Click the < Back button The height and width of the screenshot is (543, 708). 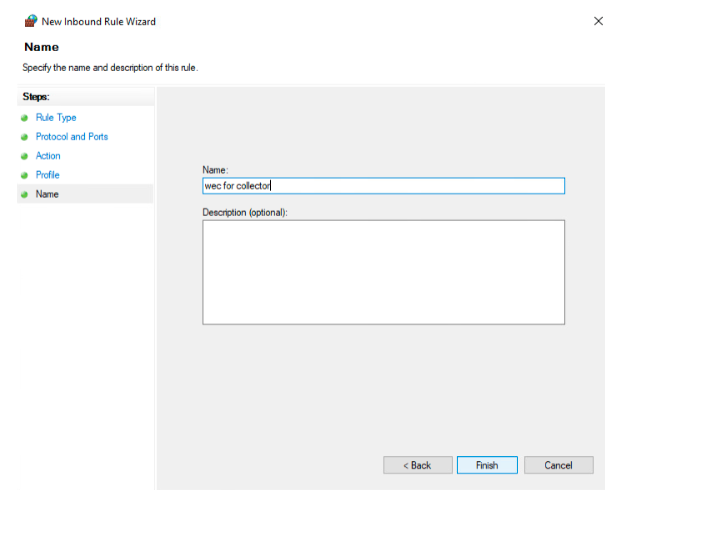tap(418, 465)
